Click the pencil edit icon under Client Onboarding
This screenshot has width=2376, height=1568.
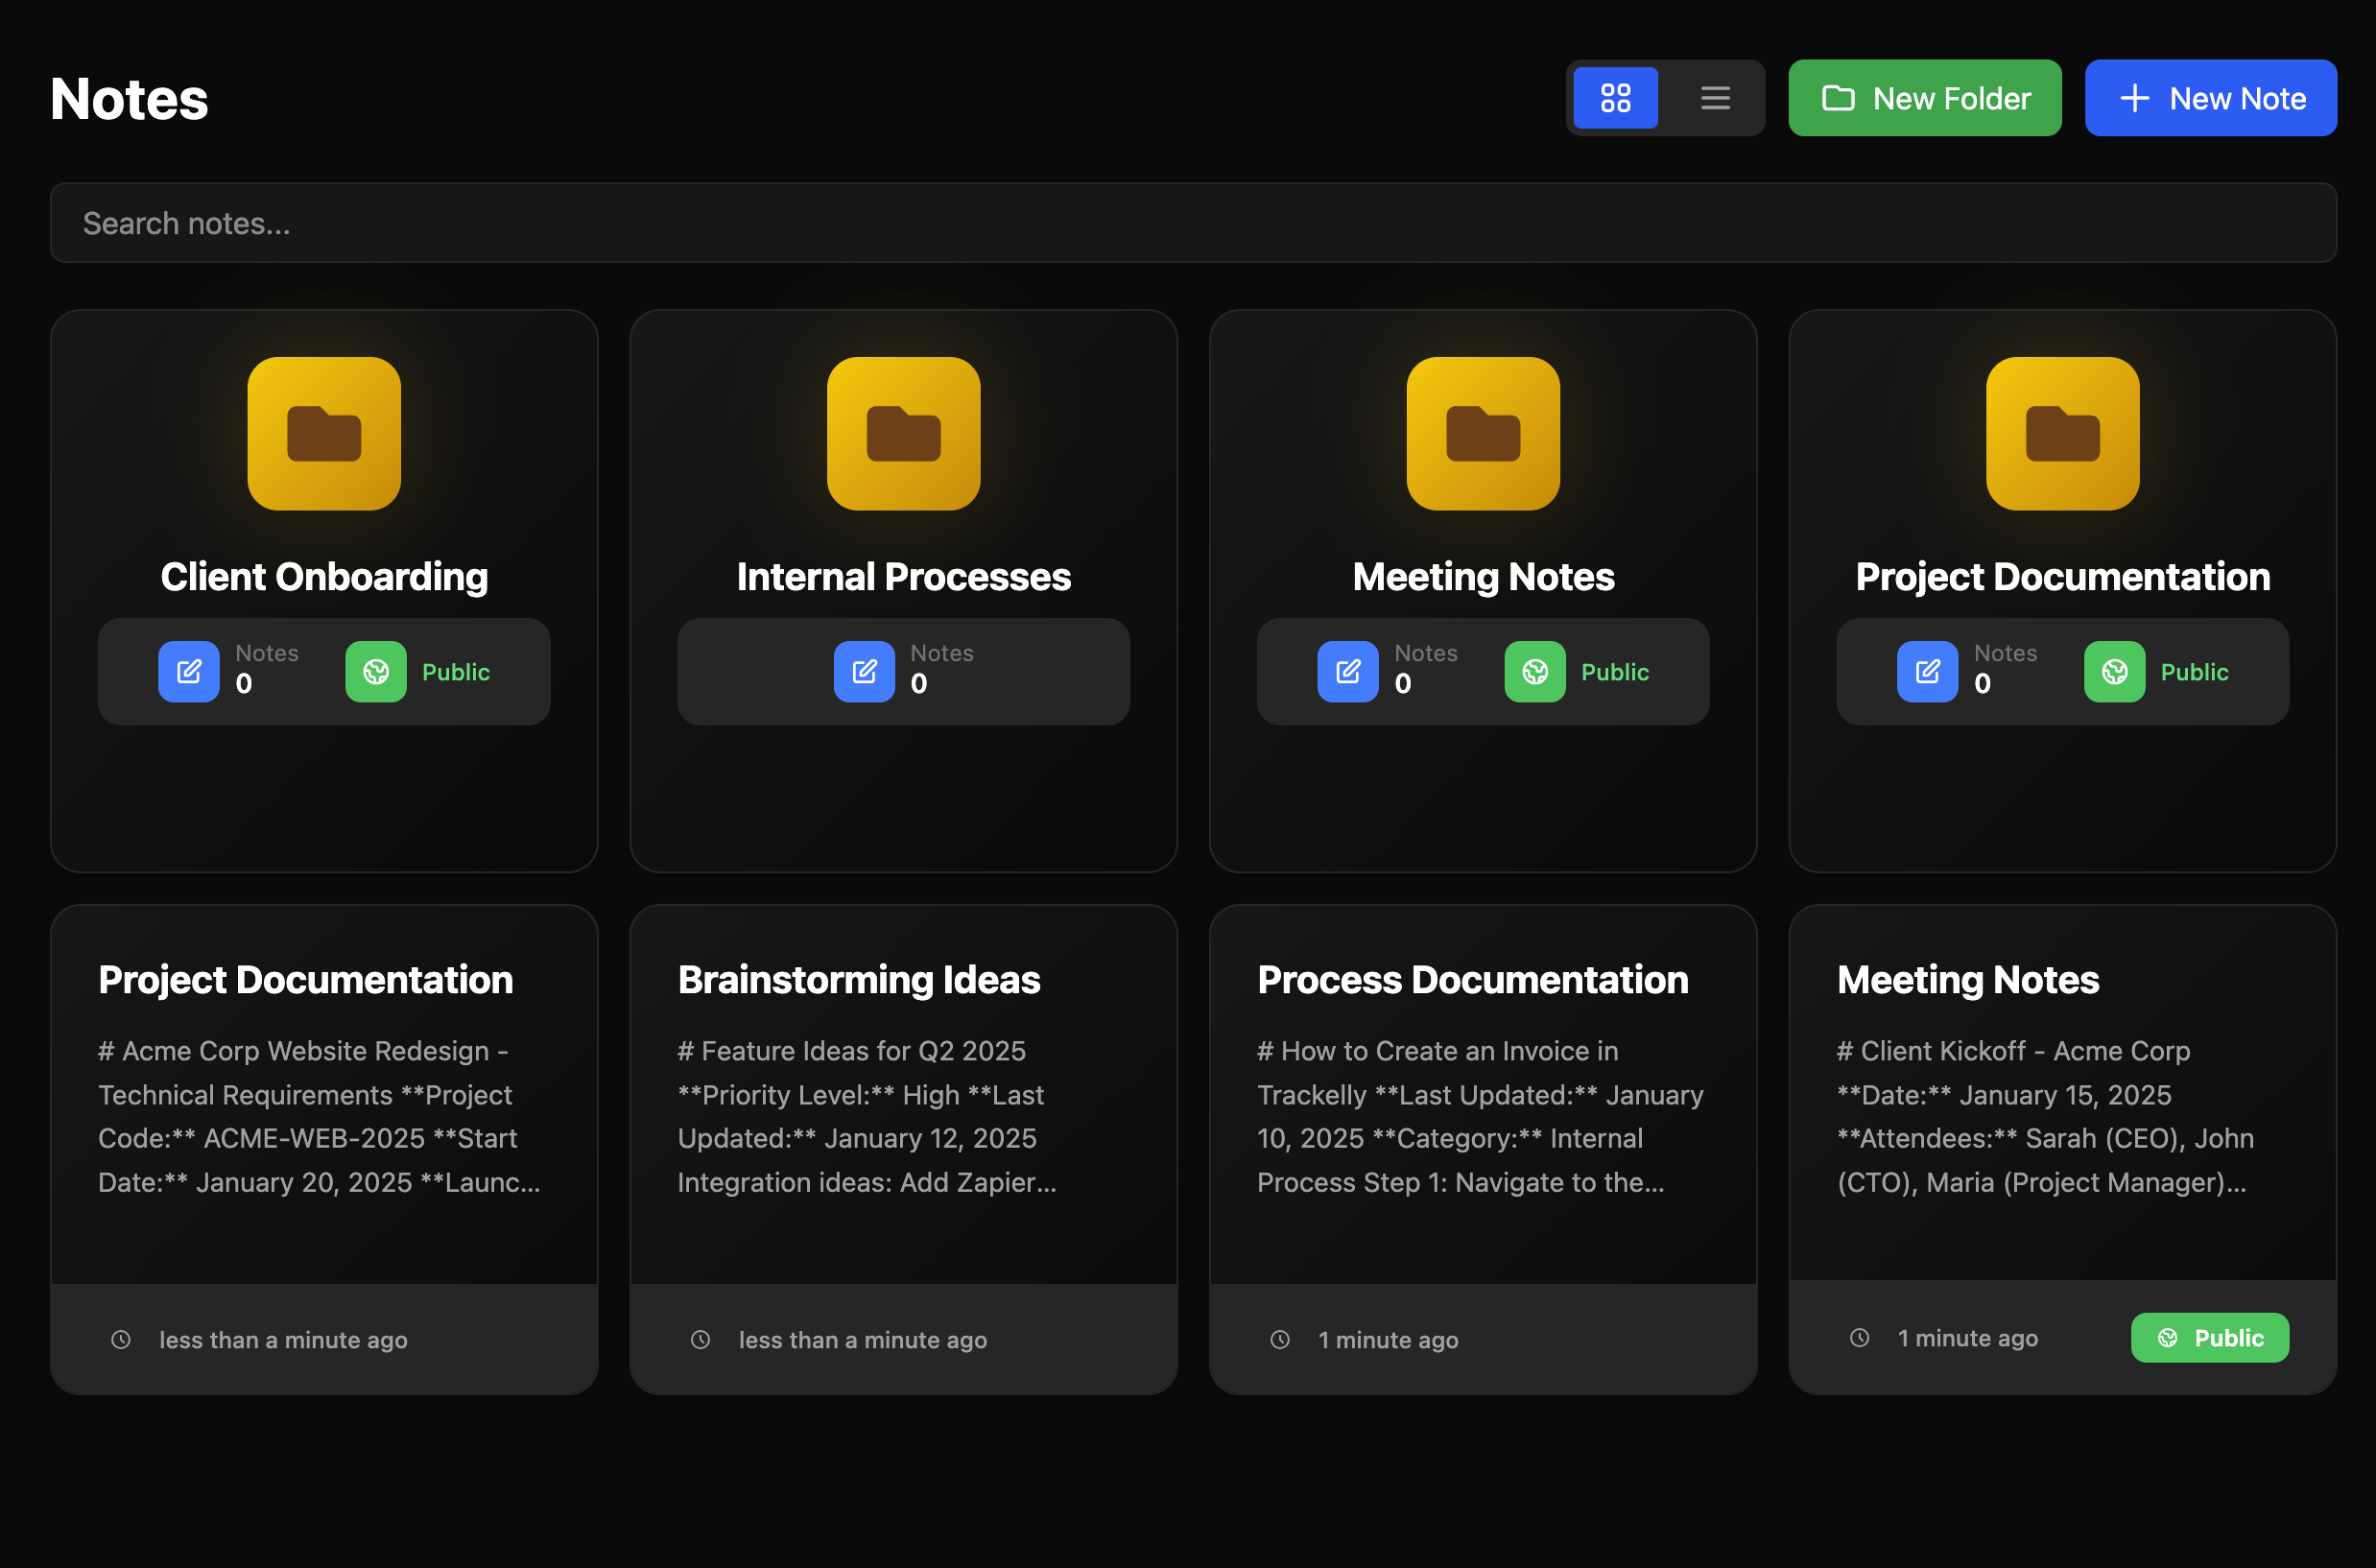coord(188,671)
